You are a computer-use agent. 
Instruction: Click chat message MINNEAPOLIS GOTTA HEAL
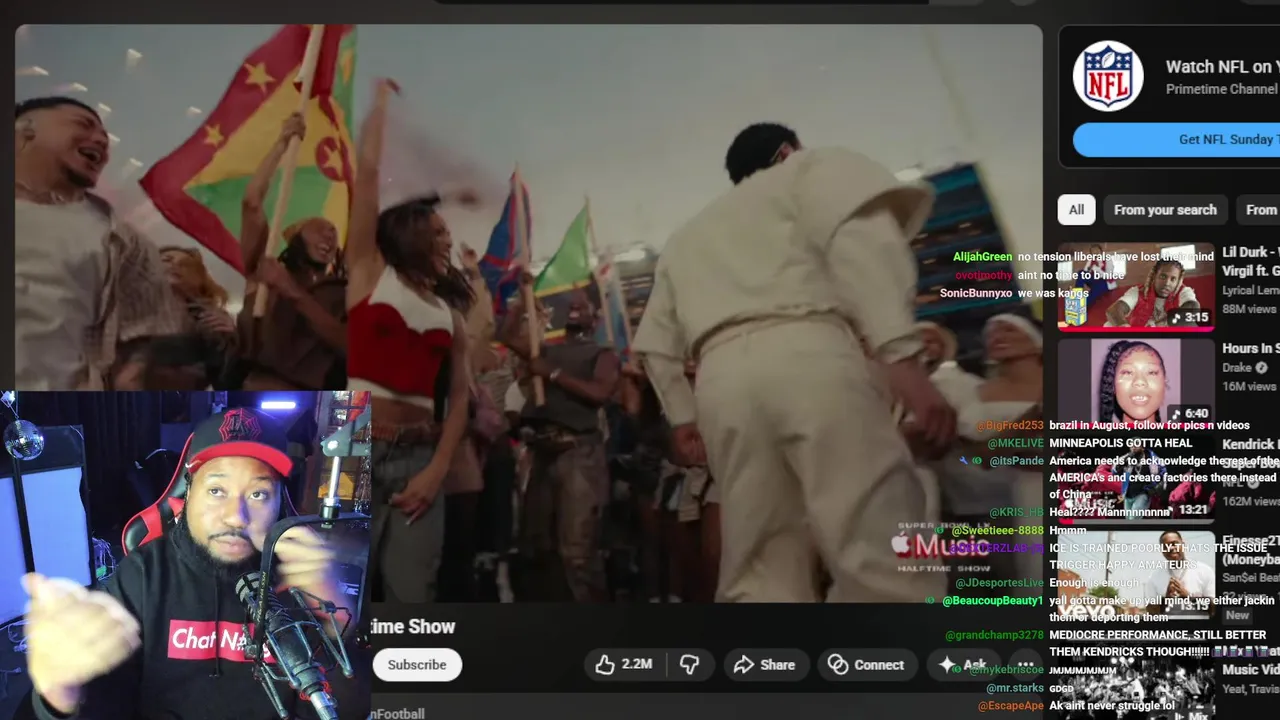(x=1120, y=443)
